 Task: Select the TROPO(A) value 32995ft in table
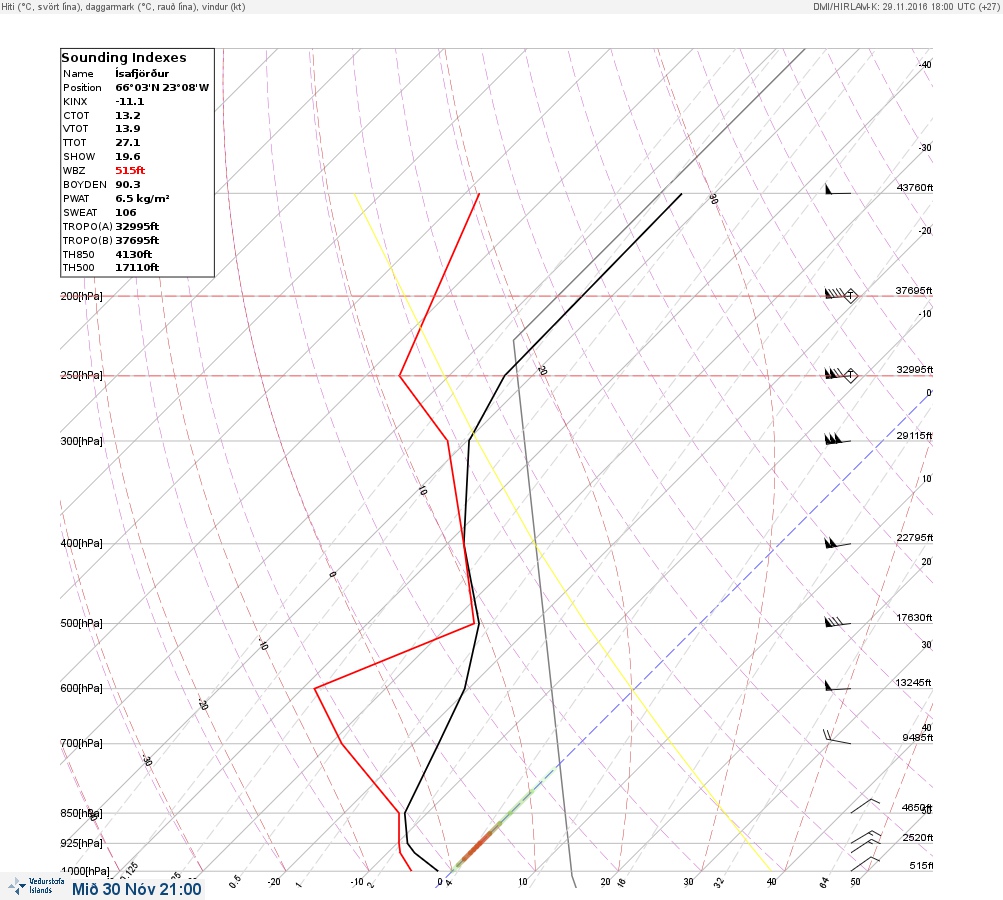137,226
